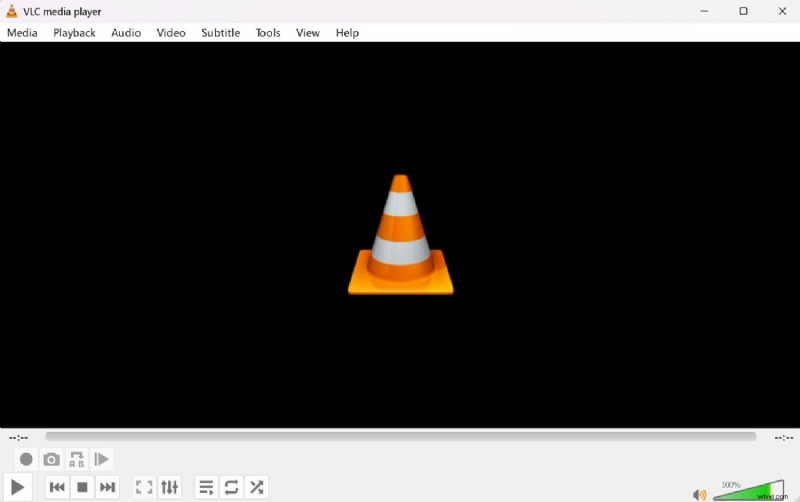
Task: Click the Play button
Action: pos(17,487)
